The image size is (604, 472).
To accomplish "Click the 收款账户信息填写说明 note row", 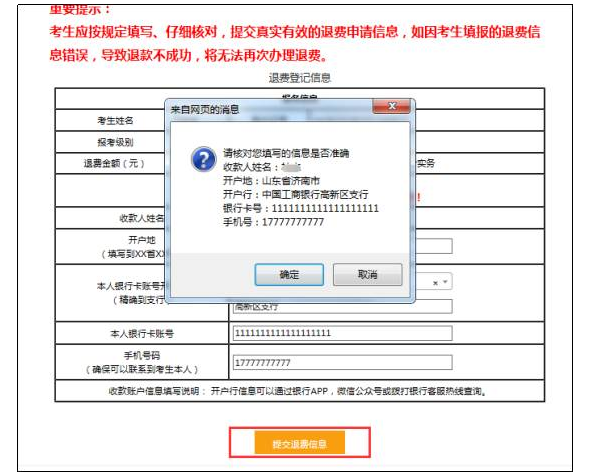I will coord(300,390).
